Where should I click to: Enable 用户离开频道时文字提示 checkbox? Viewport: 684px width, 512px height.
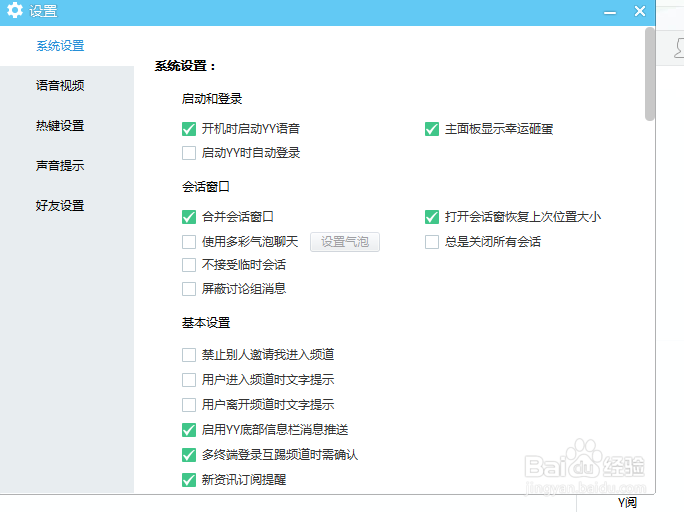click(189, 405)
